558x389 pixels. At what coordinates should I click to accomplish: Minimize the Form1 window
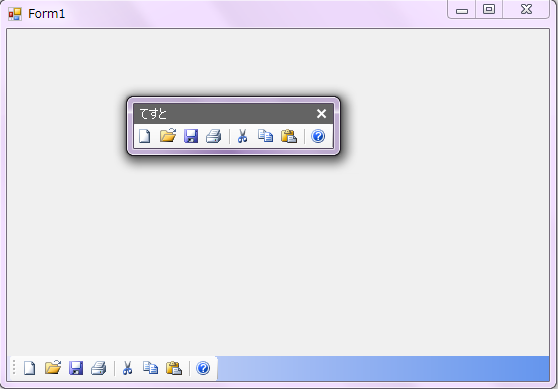[x=462, y=10]
